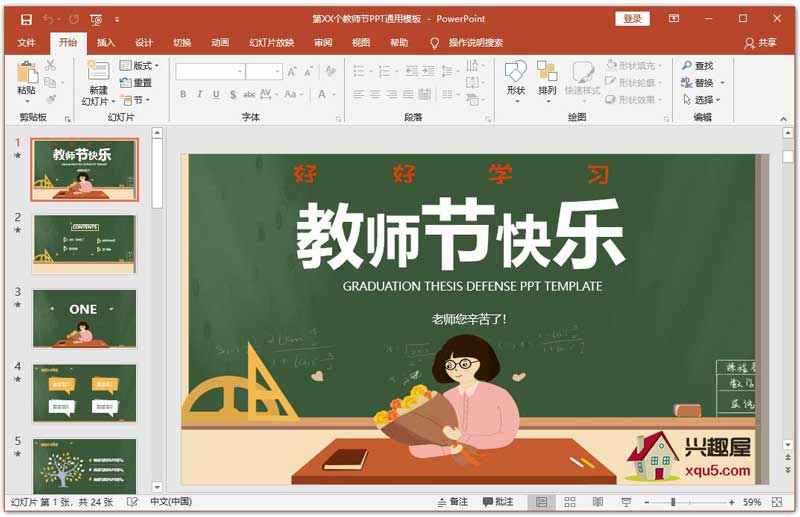800x517 pixels.
Task: Expand the Select (选择) dropdown
Action: (x=704, y=100)
